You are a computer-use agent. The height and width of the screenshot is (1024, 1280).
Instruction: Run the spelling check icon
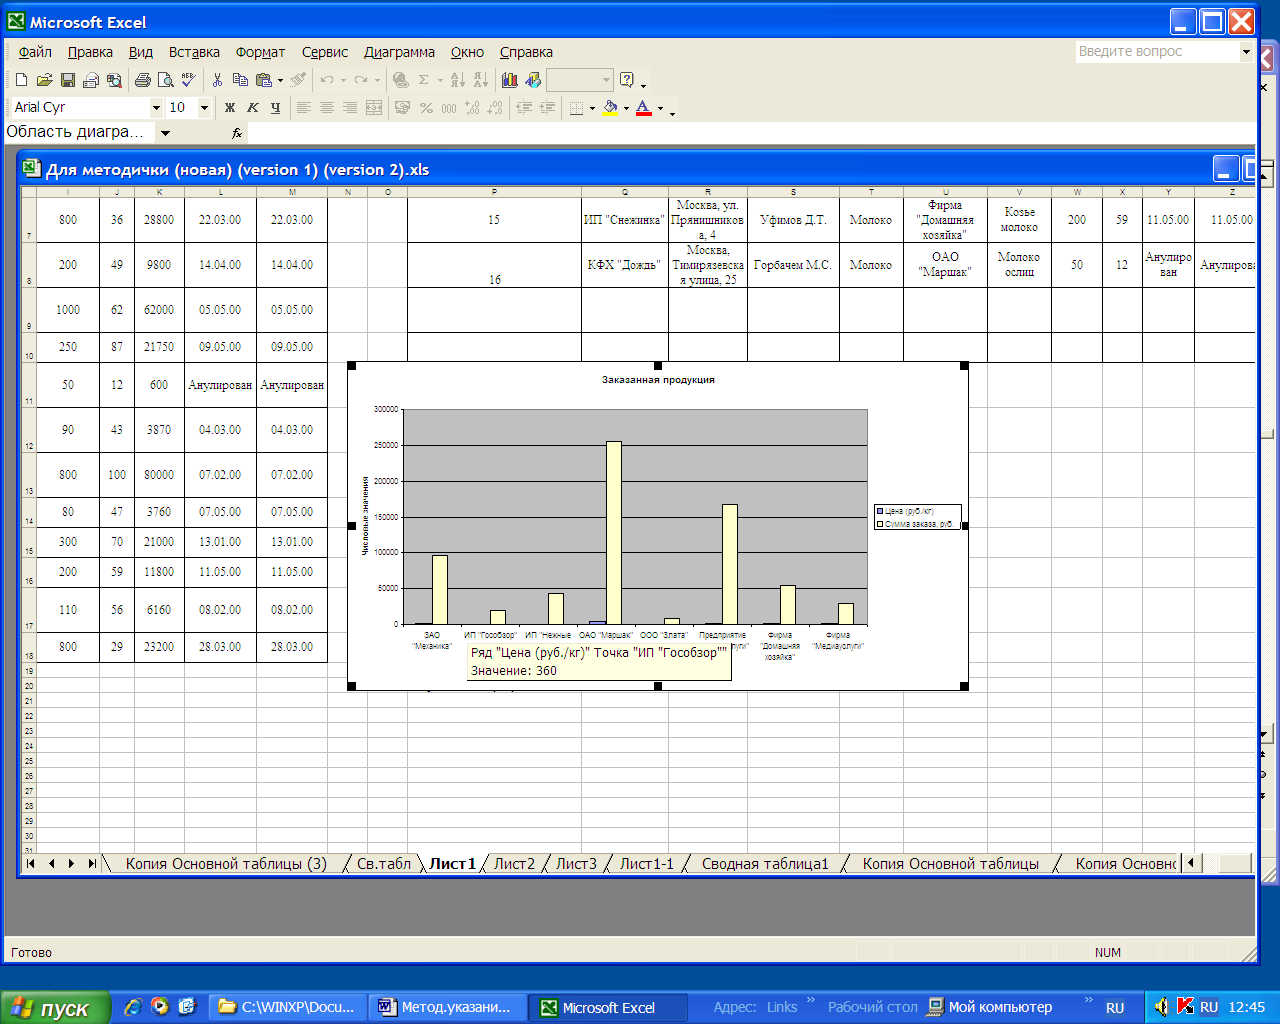[188, 80]
